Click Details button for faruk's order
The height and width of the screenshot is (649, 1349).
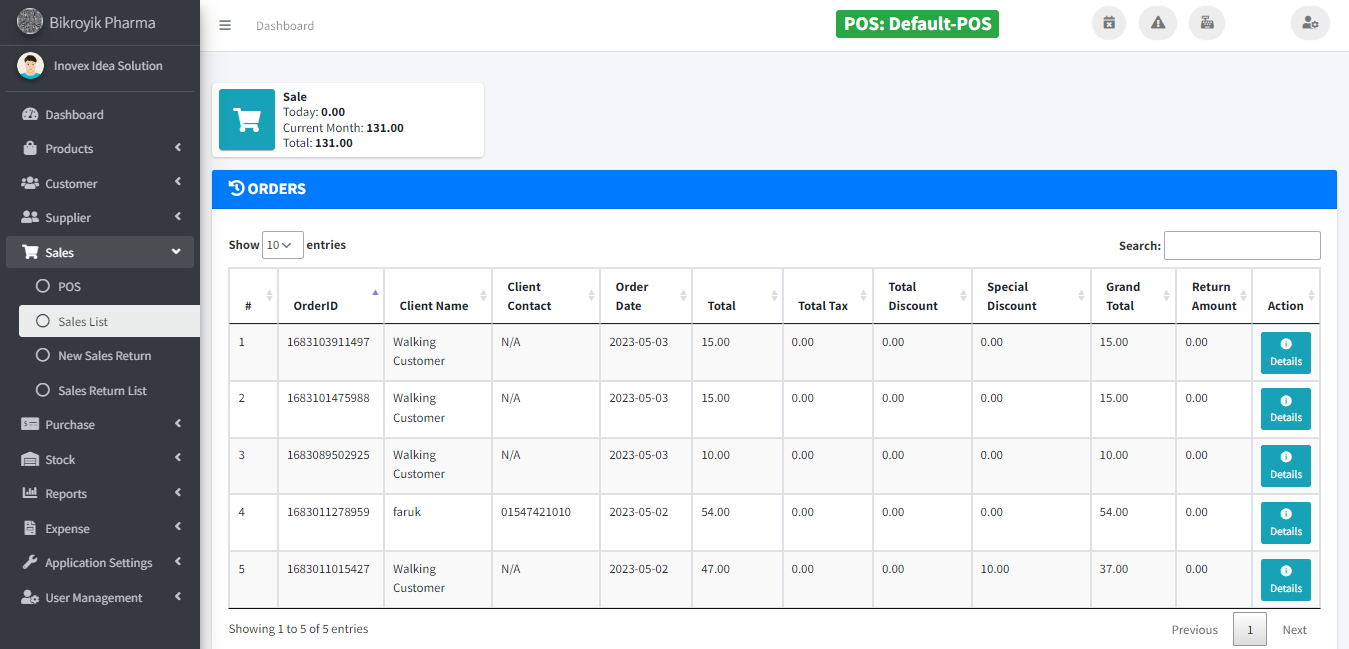coord(1285,523)
